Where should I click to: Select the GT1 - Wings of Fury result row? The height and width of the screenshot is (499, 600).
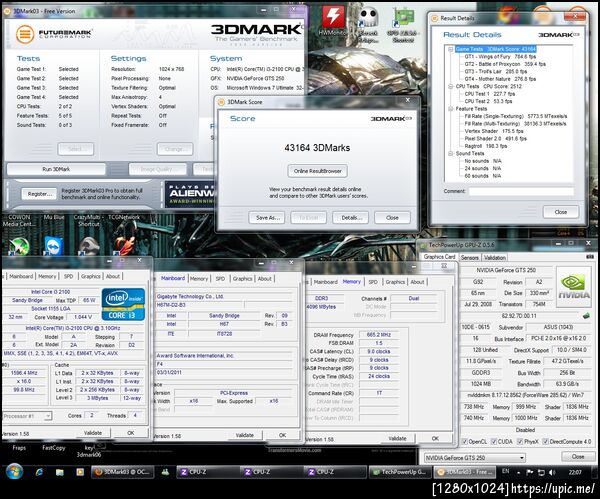[500, 56]
